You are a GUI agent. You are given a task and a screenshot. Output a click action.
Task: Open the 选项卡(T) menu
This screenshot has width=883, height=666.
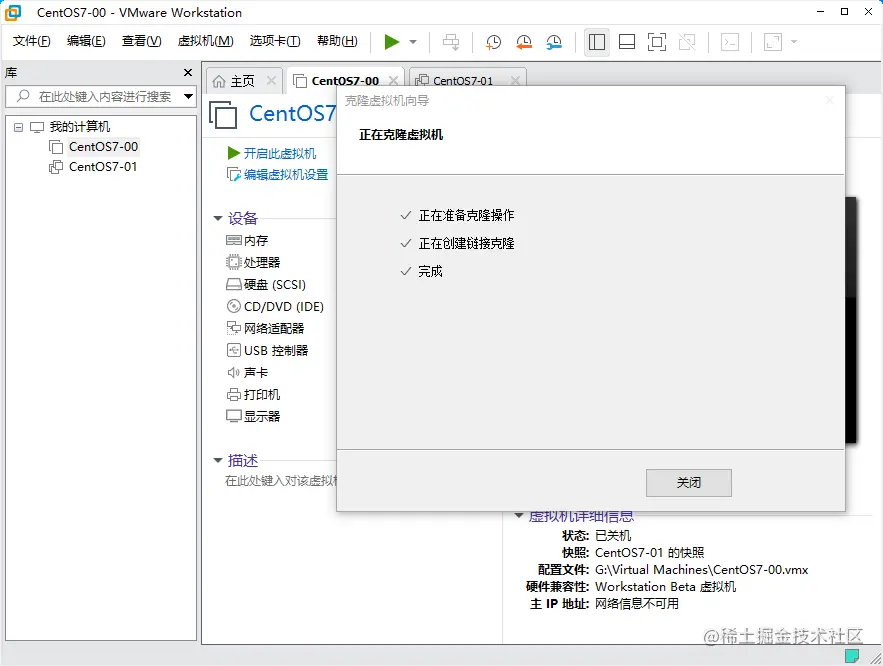click(x=275, y=41)
